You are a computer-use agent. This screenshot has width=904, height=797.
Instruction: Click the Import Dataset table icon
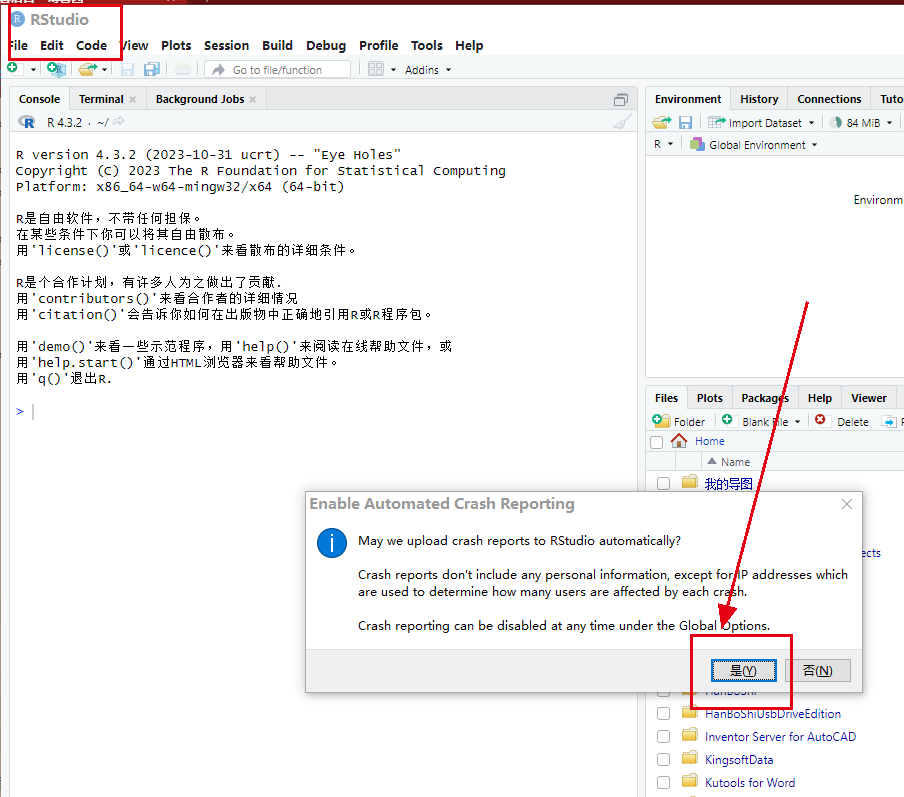(x=717, y=122)
